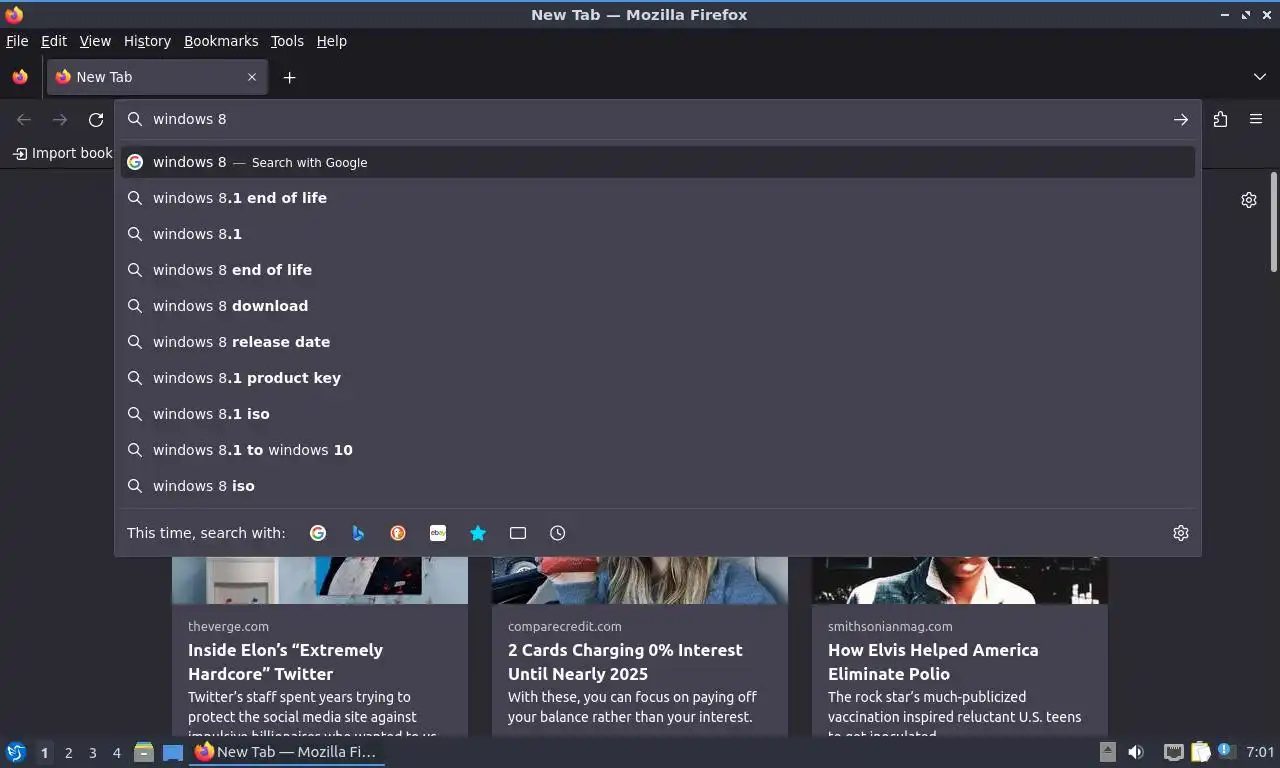Open the Bookmarks menu
Screen dimensions: 1280x768
(x=221, y=41)
